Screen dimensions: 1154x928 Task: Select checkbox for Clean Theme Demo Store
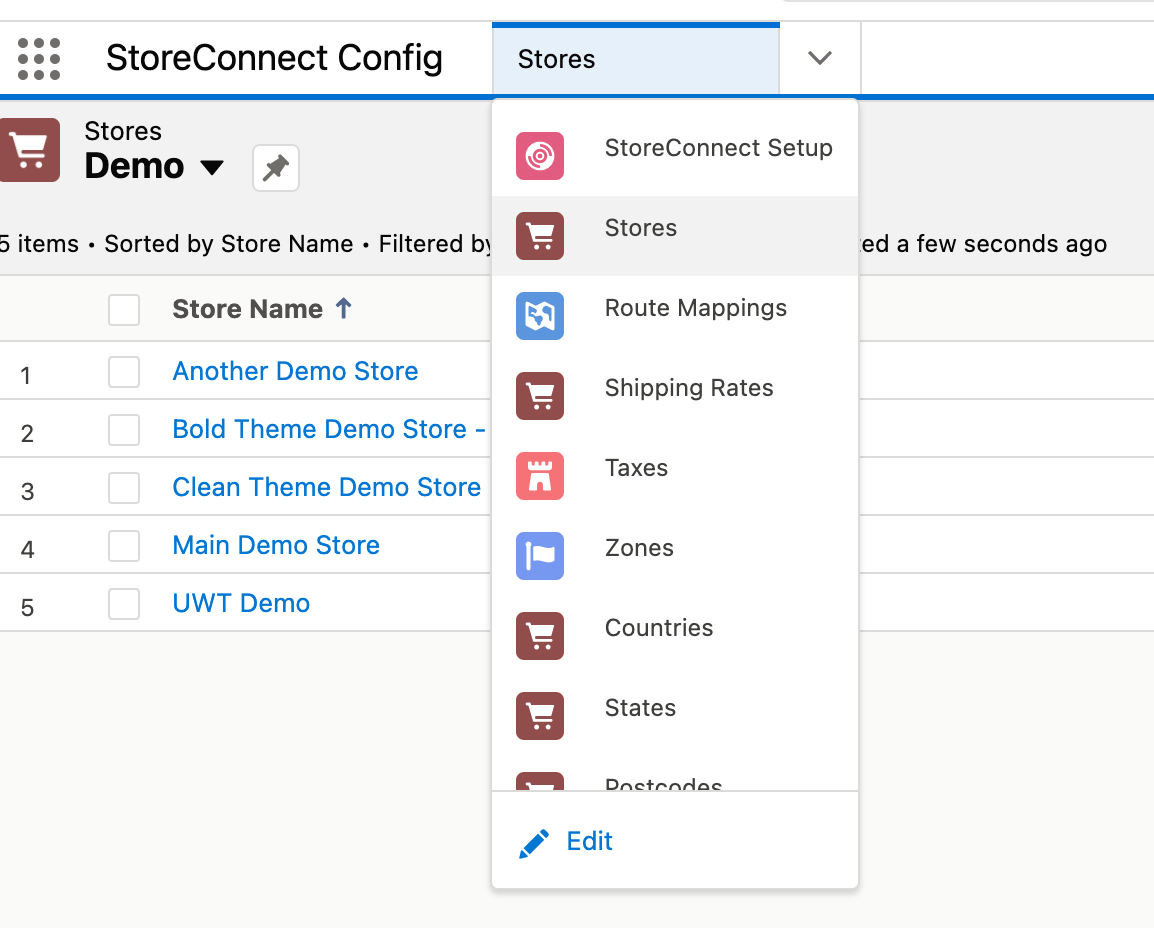pyautogui.click(x=124, y=488)
